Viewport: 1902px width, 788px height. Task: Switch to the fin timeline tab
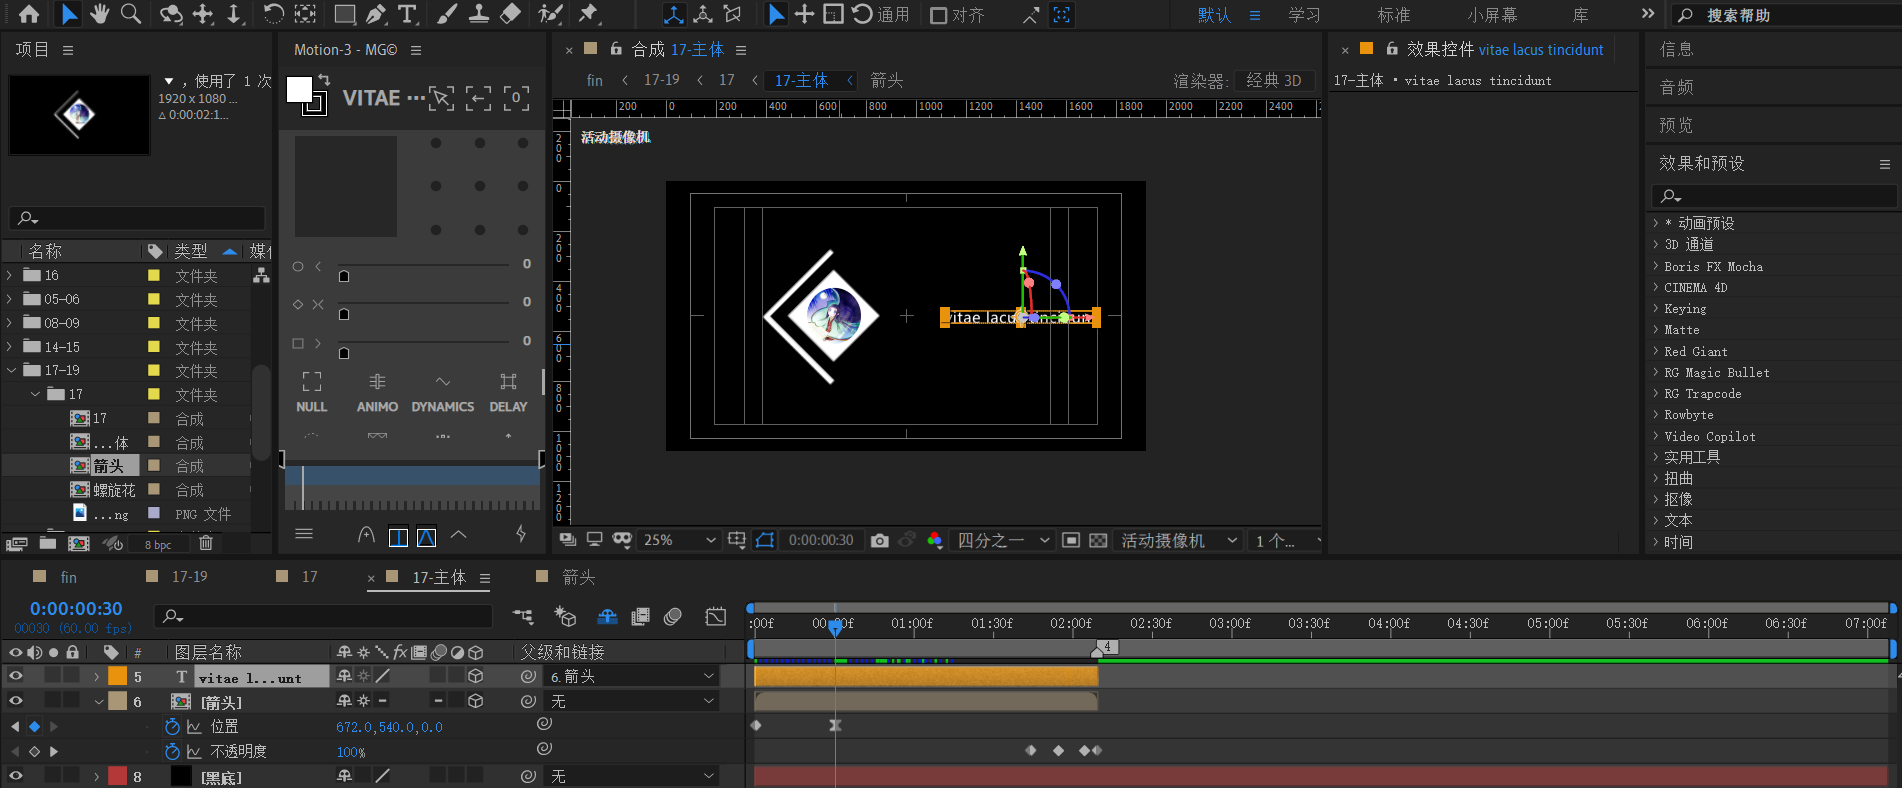pyautogui.click(x=68, y=577)
